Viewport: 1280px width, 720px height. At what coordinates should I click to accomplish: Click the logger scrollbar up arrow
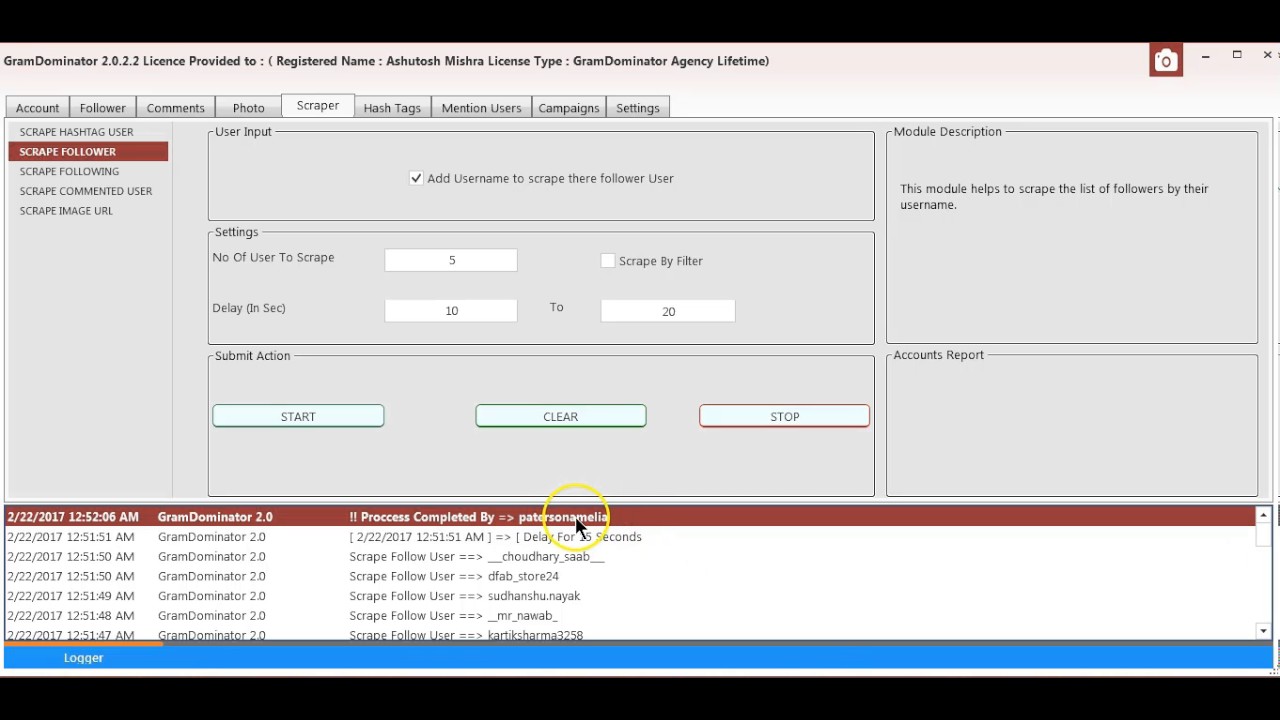[x=1264, y=516]
